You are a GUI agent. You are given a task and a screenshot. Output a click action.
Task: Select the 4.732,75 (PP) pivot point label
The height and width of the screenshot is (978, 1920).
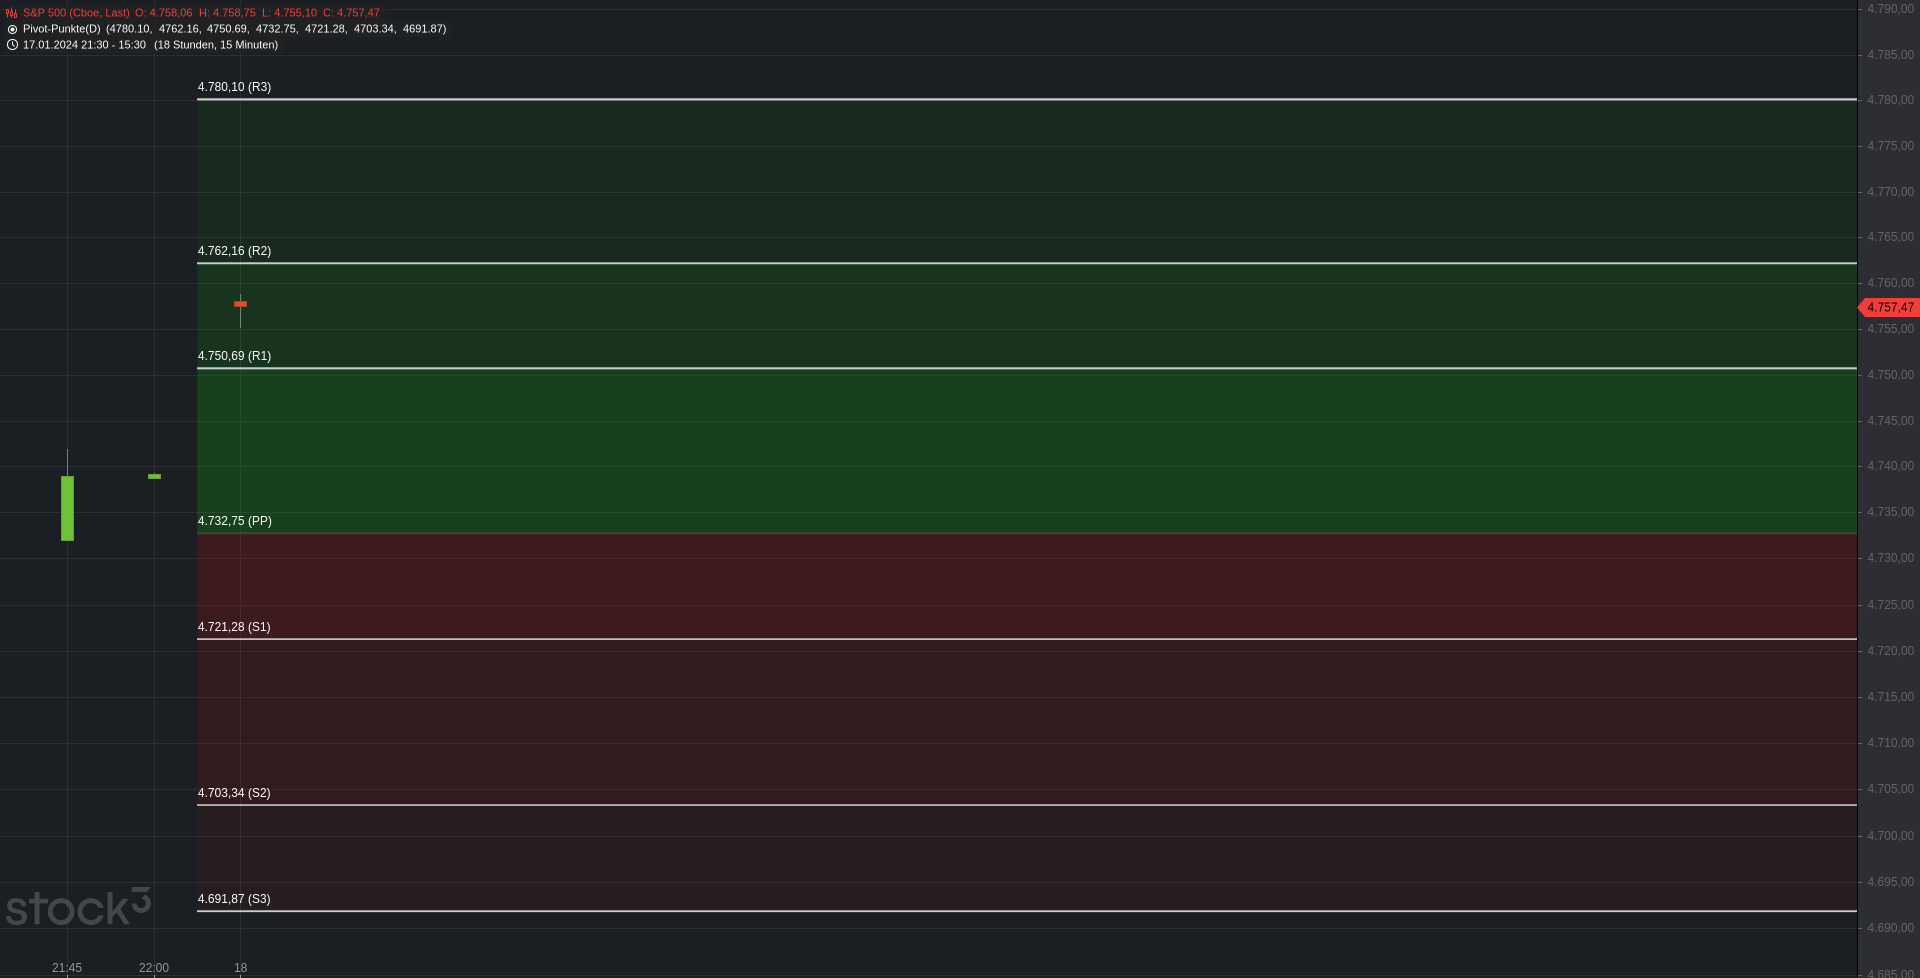(x=234, y=521)
